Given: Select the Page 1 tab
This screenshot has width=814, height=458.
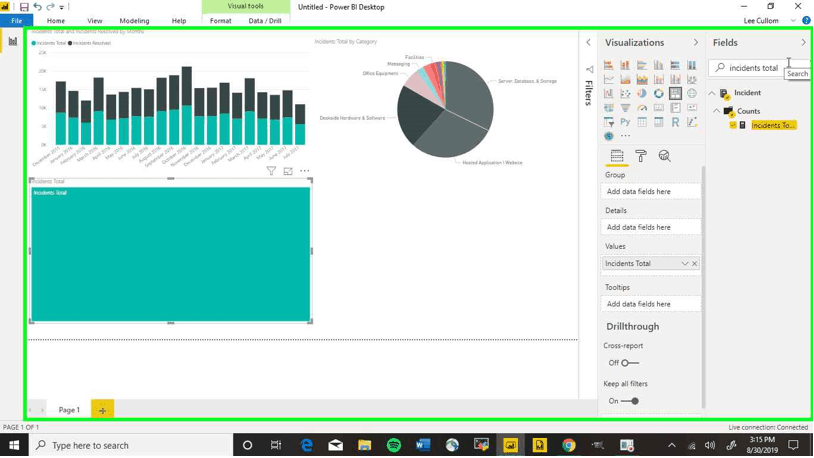Looking at the screenshot, I should pyautogui.click(x=69, y=410).
